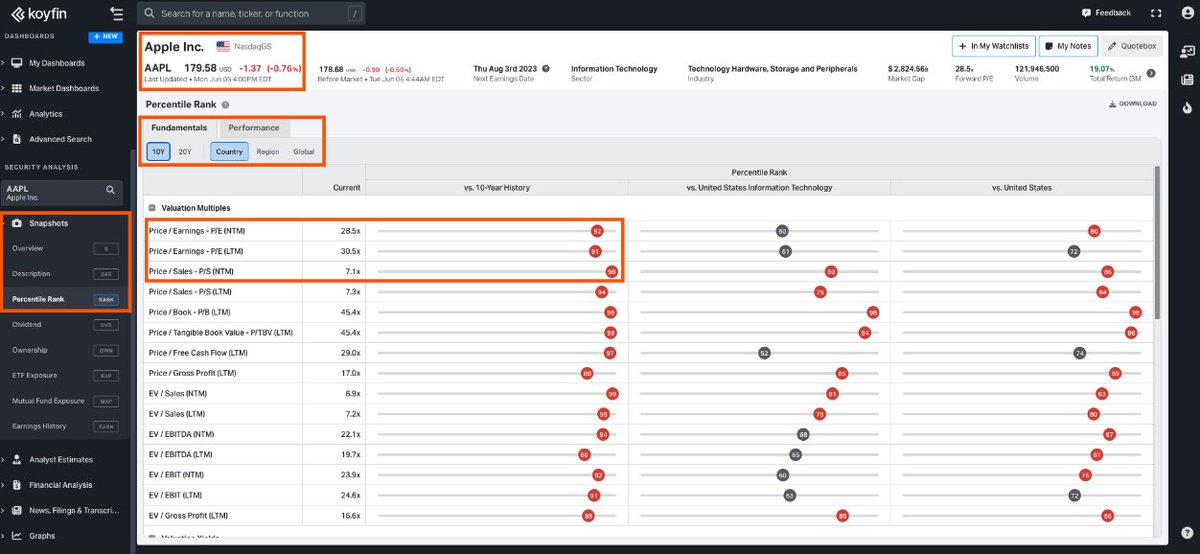Select the Region comparison scope
Viewport: 1200px width, 554px height.
click(267, 152)
